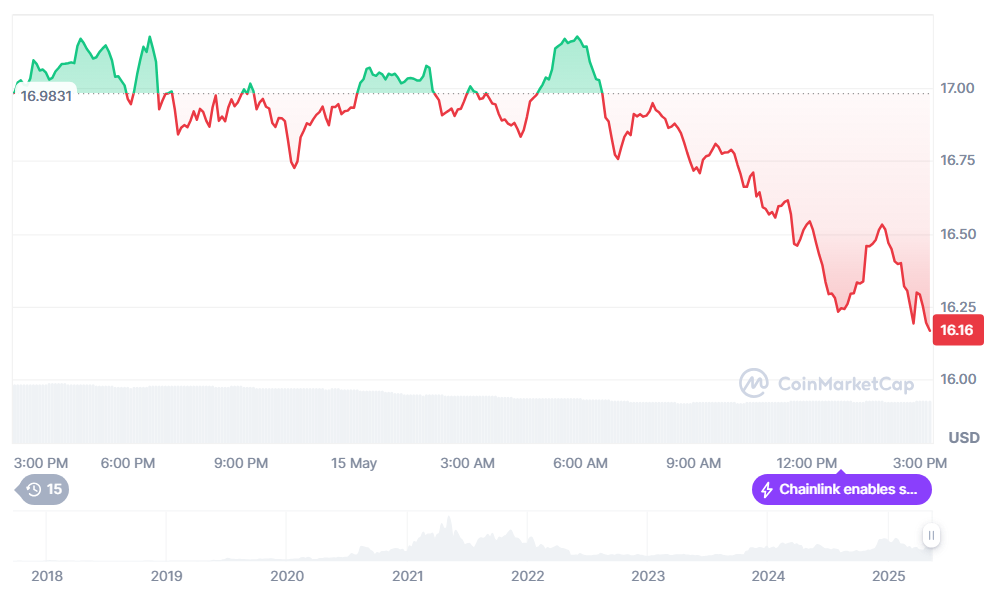Click the 16.9831 opening price label
This screenshot has height=603, width=987.
pos(46,97)
